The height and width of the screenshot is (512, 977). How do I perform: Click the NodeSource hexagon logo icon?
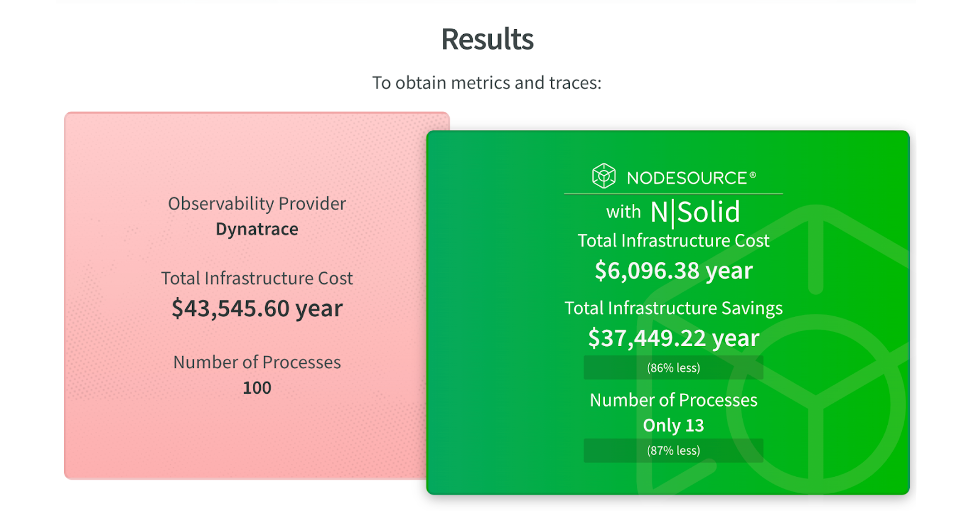(x=603, y=176)
